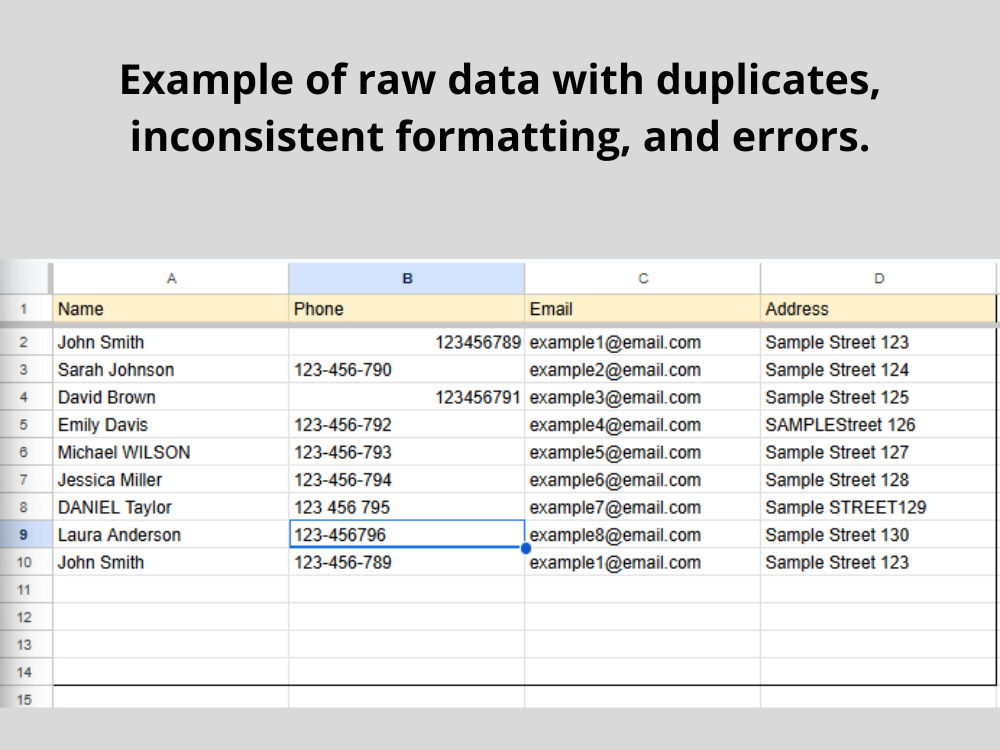Select cell 'example5@email.com'
This screenshot has height=750, width=1000.
(643, 452)
